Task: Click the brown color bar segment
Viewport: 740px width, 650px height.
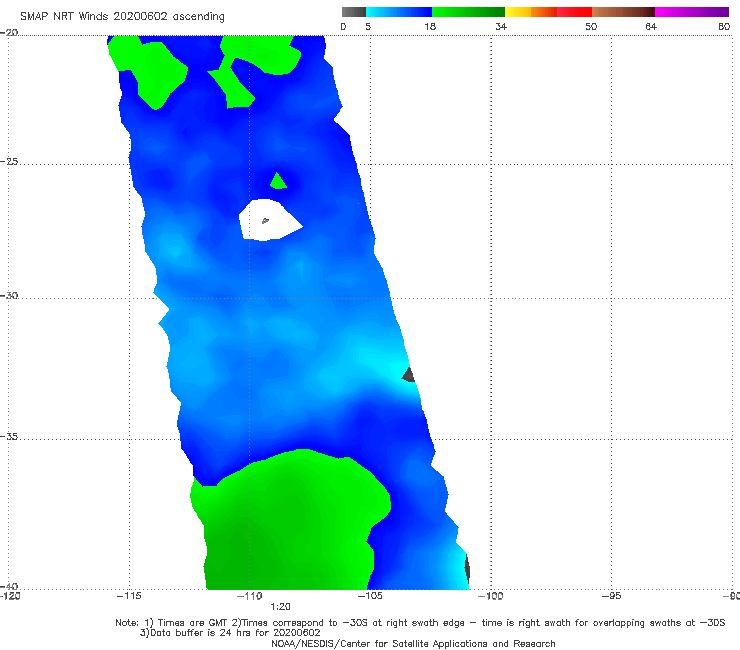Action: point(623,12)
